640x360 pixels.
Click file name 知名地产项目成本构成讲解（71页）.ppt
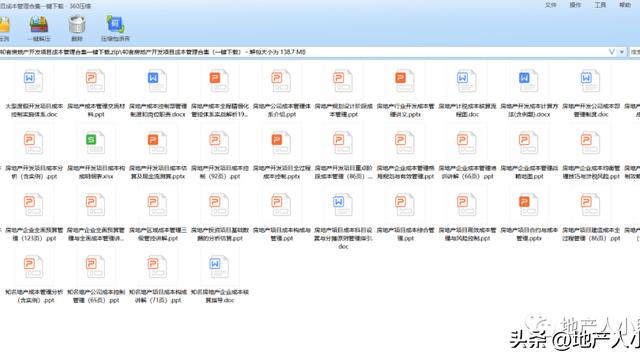point(158,296)
